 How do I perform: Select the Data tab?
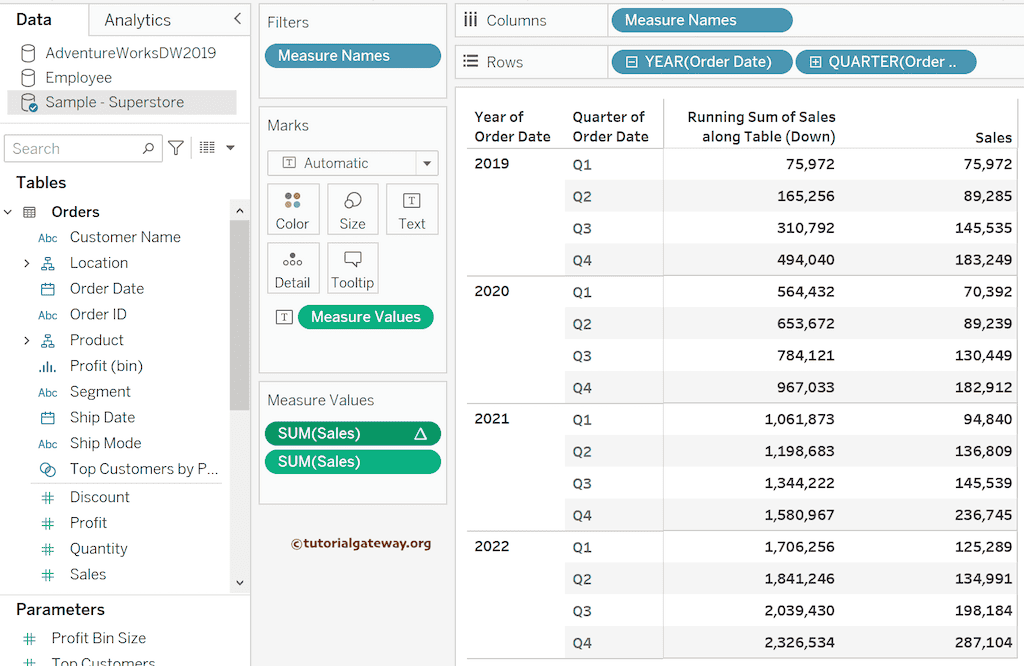(41, 19)
